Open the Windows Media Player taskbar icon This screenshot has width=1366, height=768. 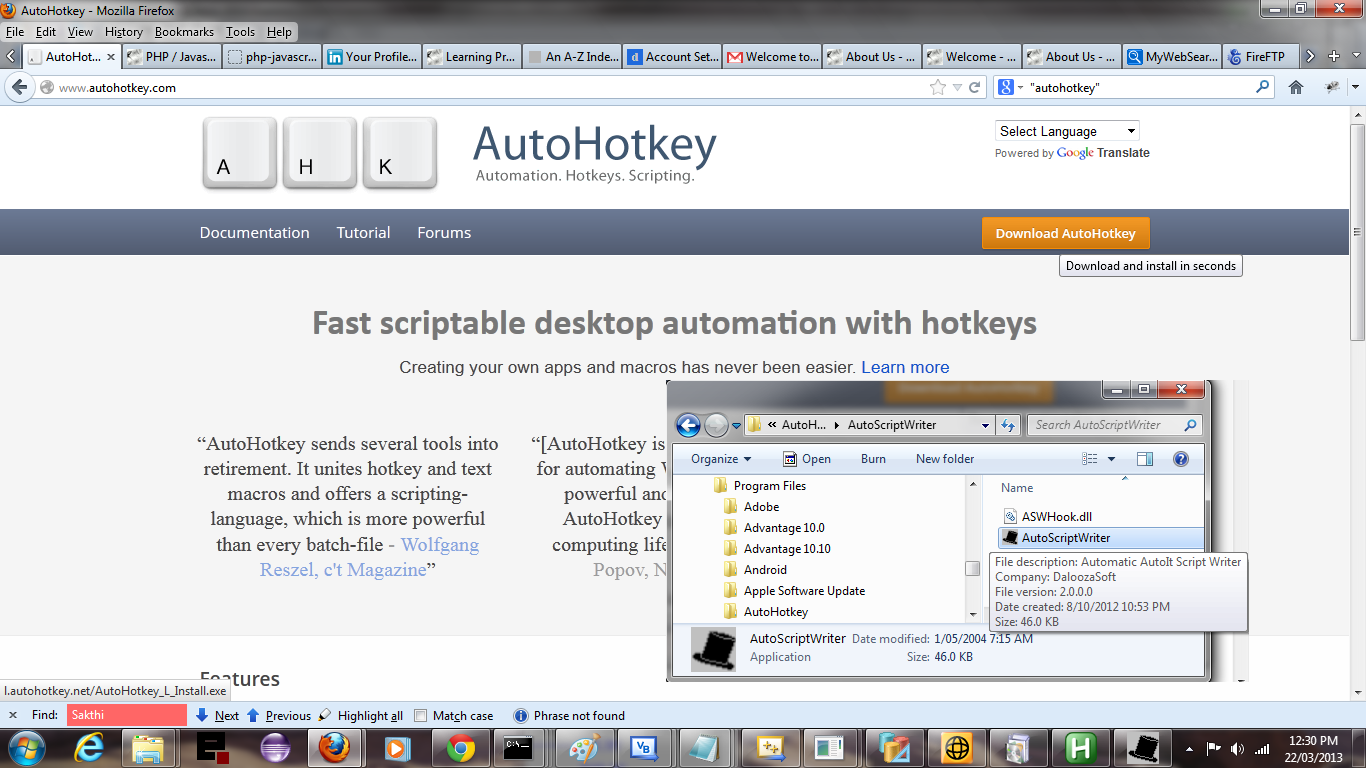click(x=398, y=747)
